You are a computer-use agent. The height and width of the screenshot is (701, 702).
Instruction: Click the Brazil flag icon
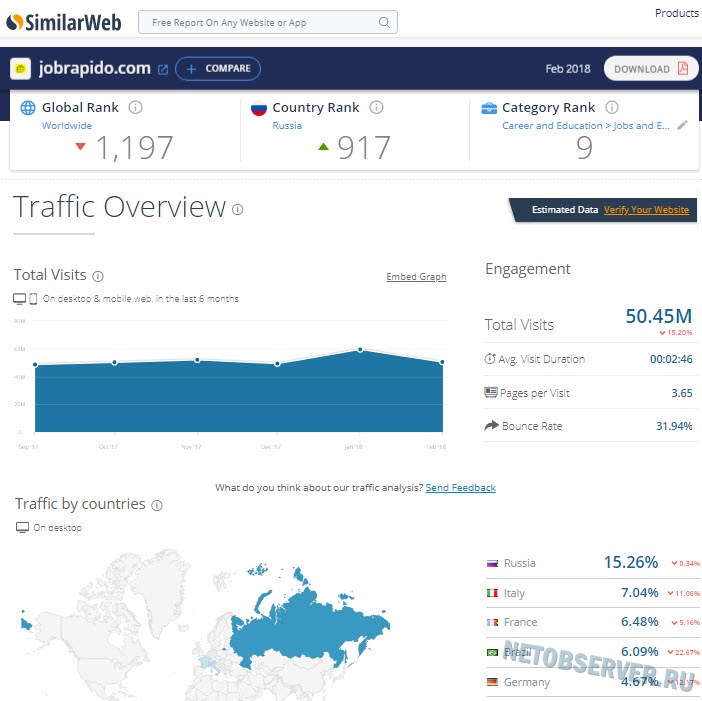492,652
